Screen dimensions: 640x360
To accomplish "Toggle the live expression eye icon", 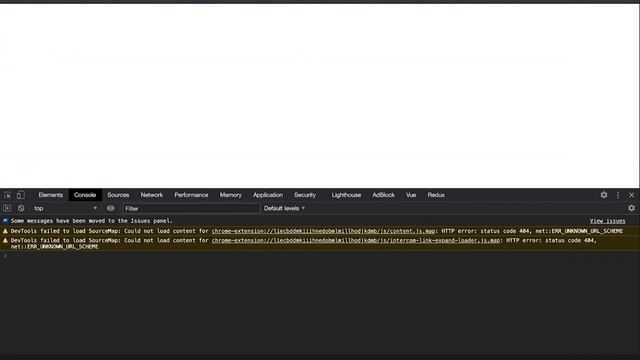I will coord(111,208).
